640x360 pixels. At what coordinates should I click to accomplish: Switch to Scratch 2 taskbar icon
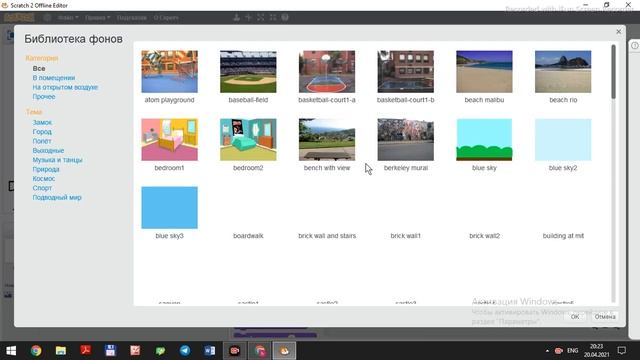[284, 351]
